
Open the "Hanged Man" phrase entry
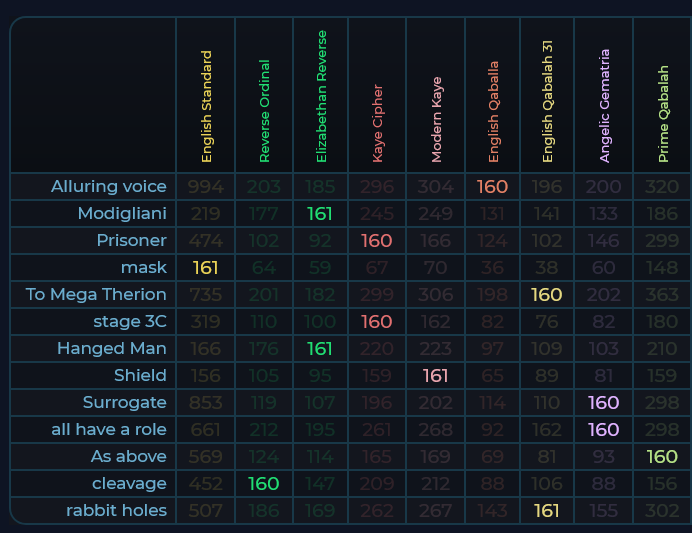[x=112, y=348]
